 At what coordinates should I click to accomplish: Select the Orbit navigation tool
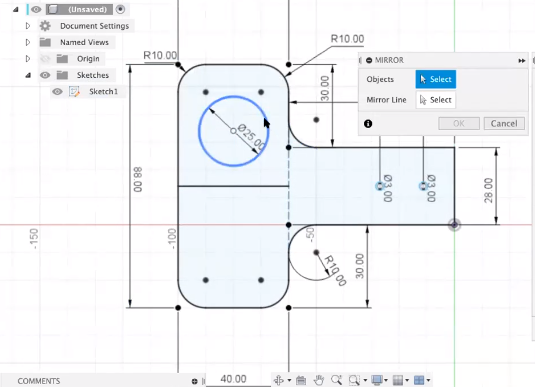[x=279, y=380]
